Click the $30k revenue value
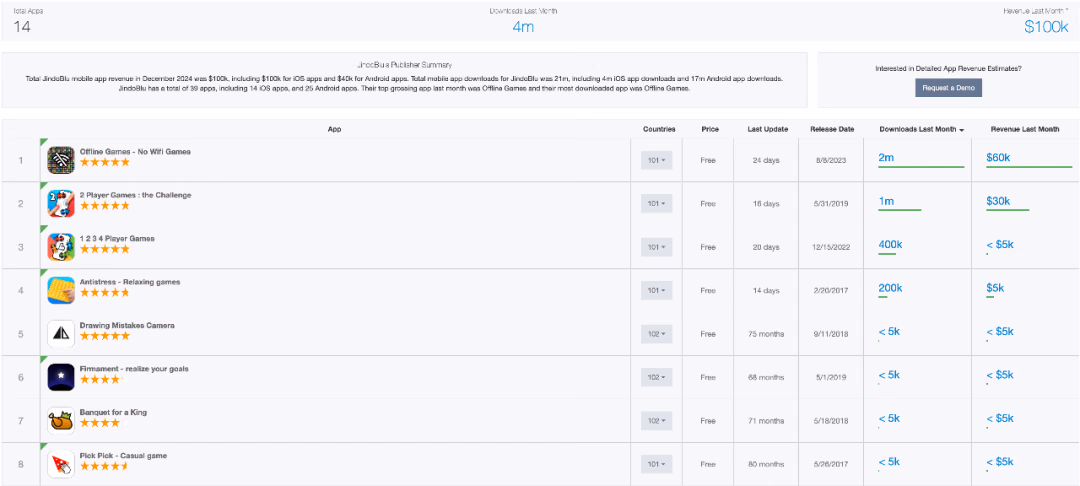Screen dimensions: 1080x486 pyautogui.click(x=998, y=201)
